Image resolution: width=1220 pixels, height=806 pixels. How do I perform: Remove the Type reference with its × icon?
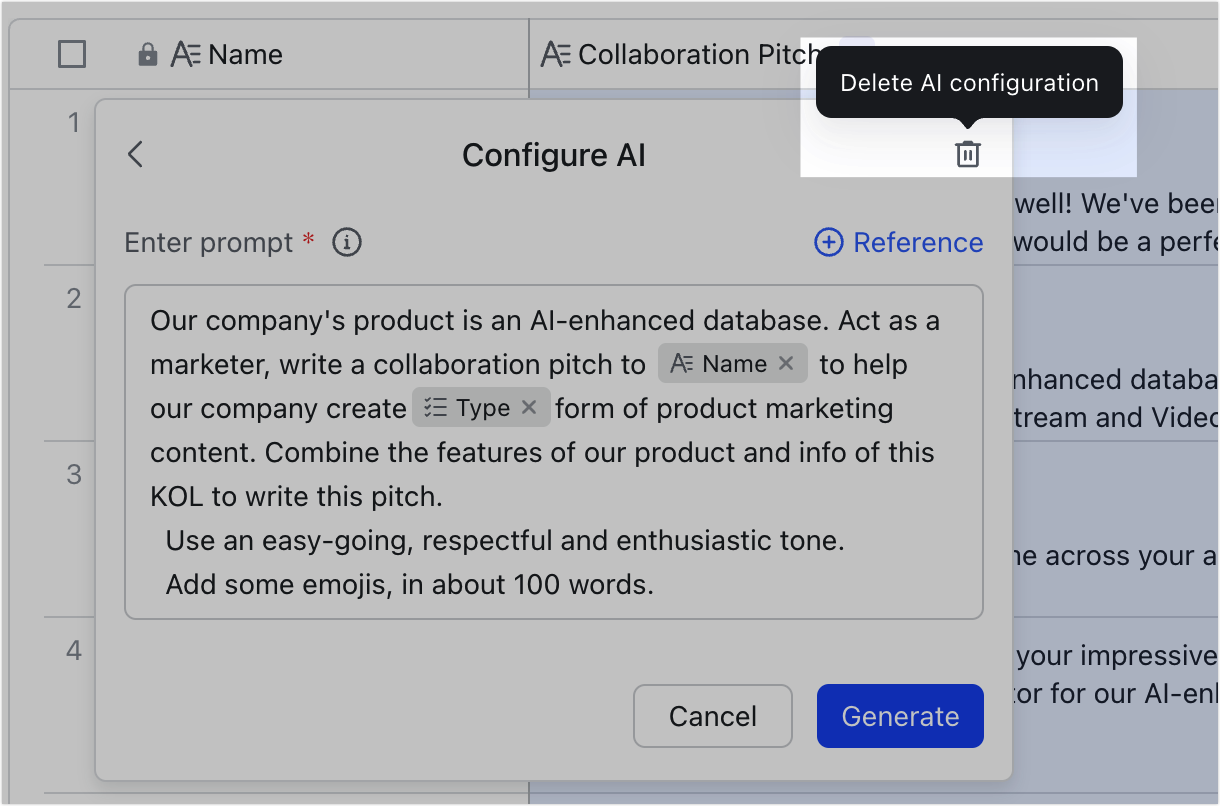coord(529,407)
